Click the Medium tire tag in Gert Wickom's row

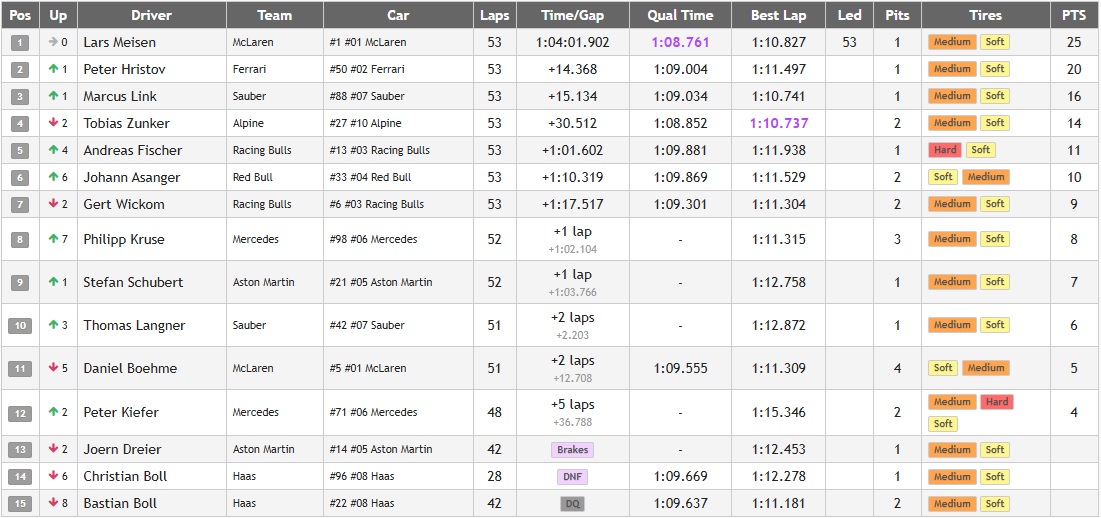[952, 204]
